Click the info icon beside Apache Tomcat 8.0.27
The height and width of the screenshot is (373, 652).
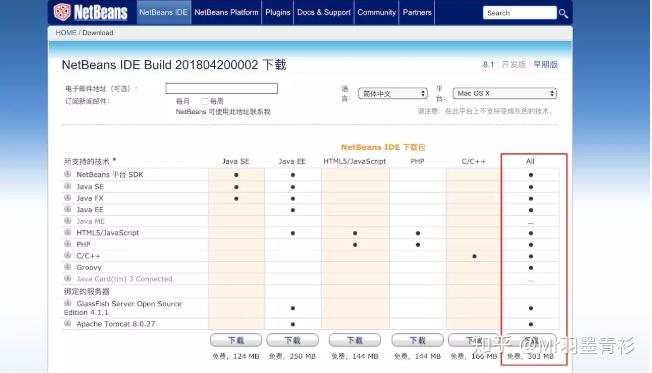[x=68, y=323]
